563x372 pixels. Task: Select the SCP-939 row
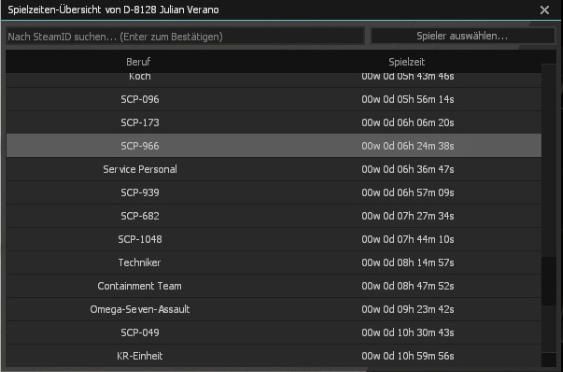coord(274,192)
